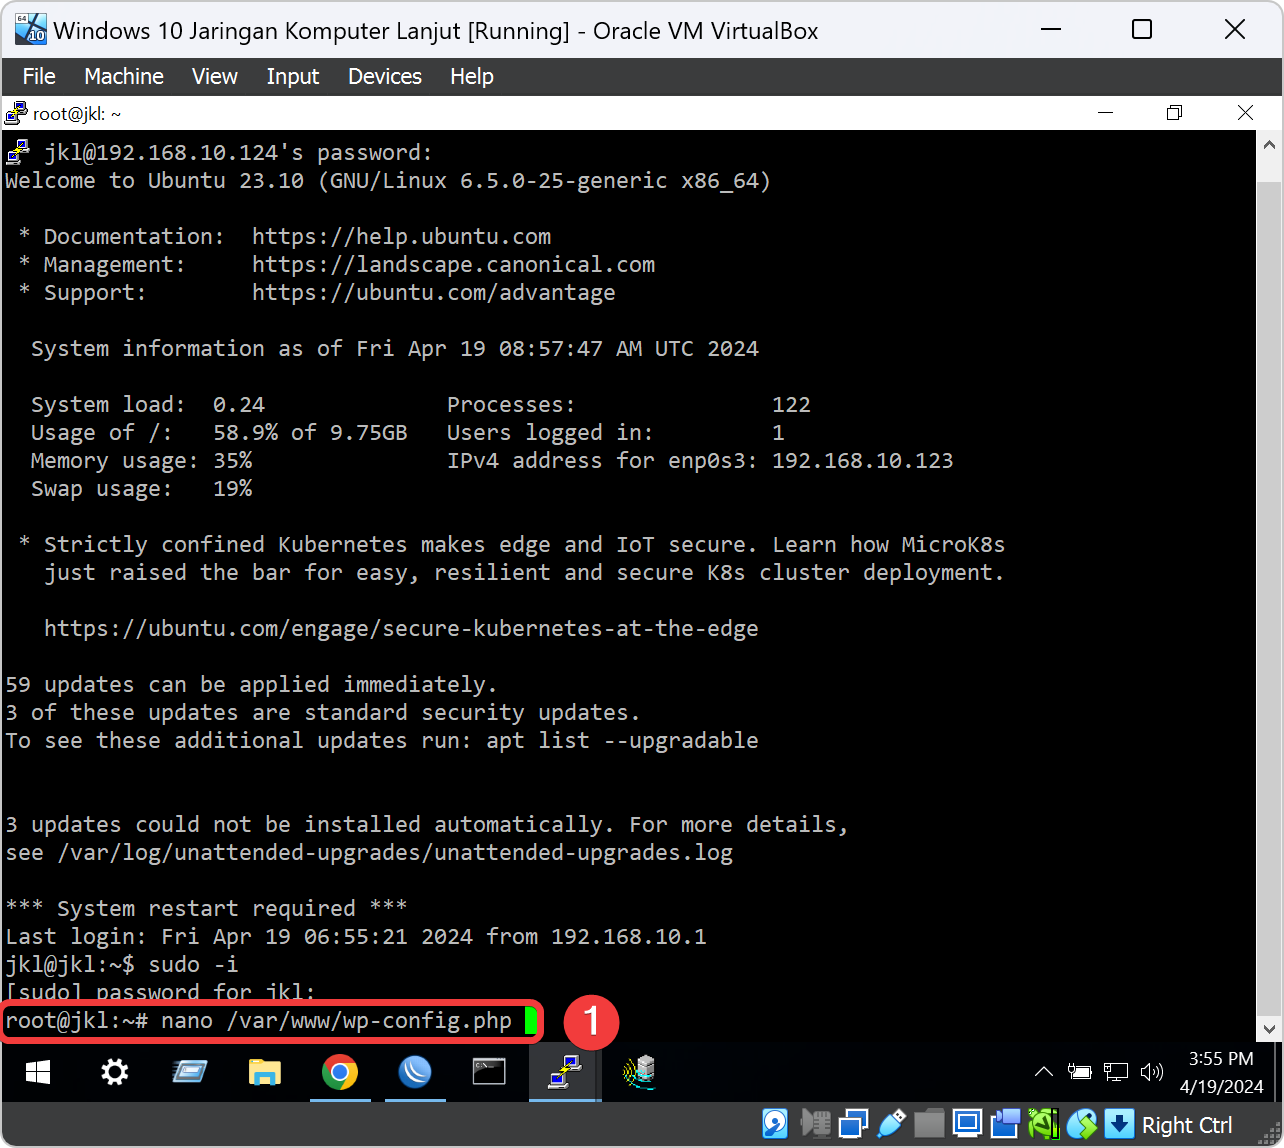Screen dimensions: 1284x1148
Task: Open Command Prompt from the taskbar
Action: [x=489, y=1073]
